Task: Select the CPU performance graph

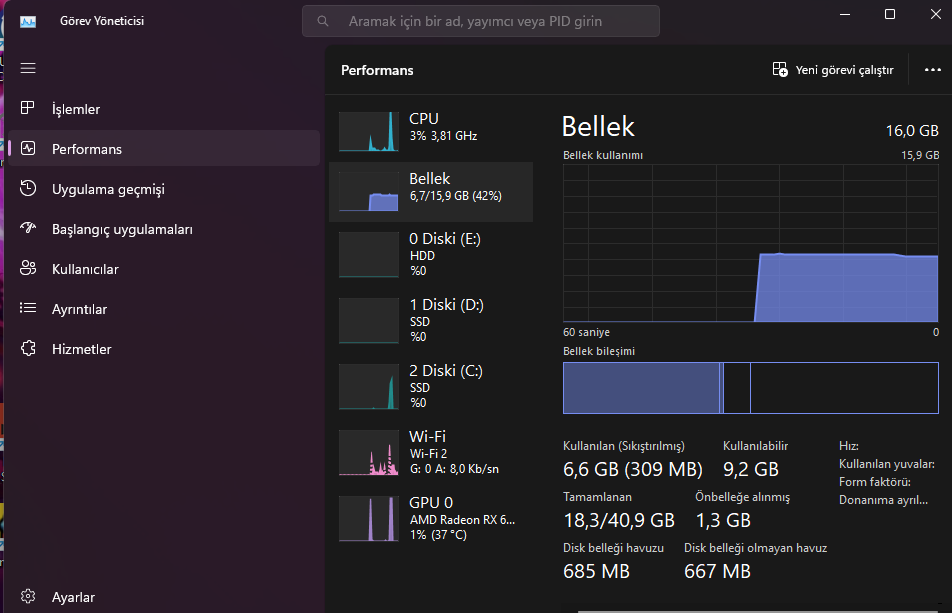Action: pos(431,131)
